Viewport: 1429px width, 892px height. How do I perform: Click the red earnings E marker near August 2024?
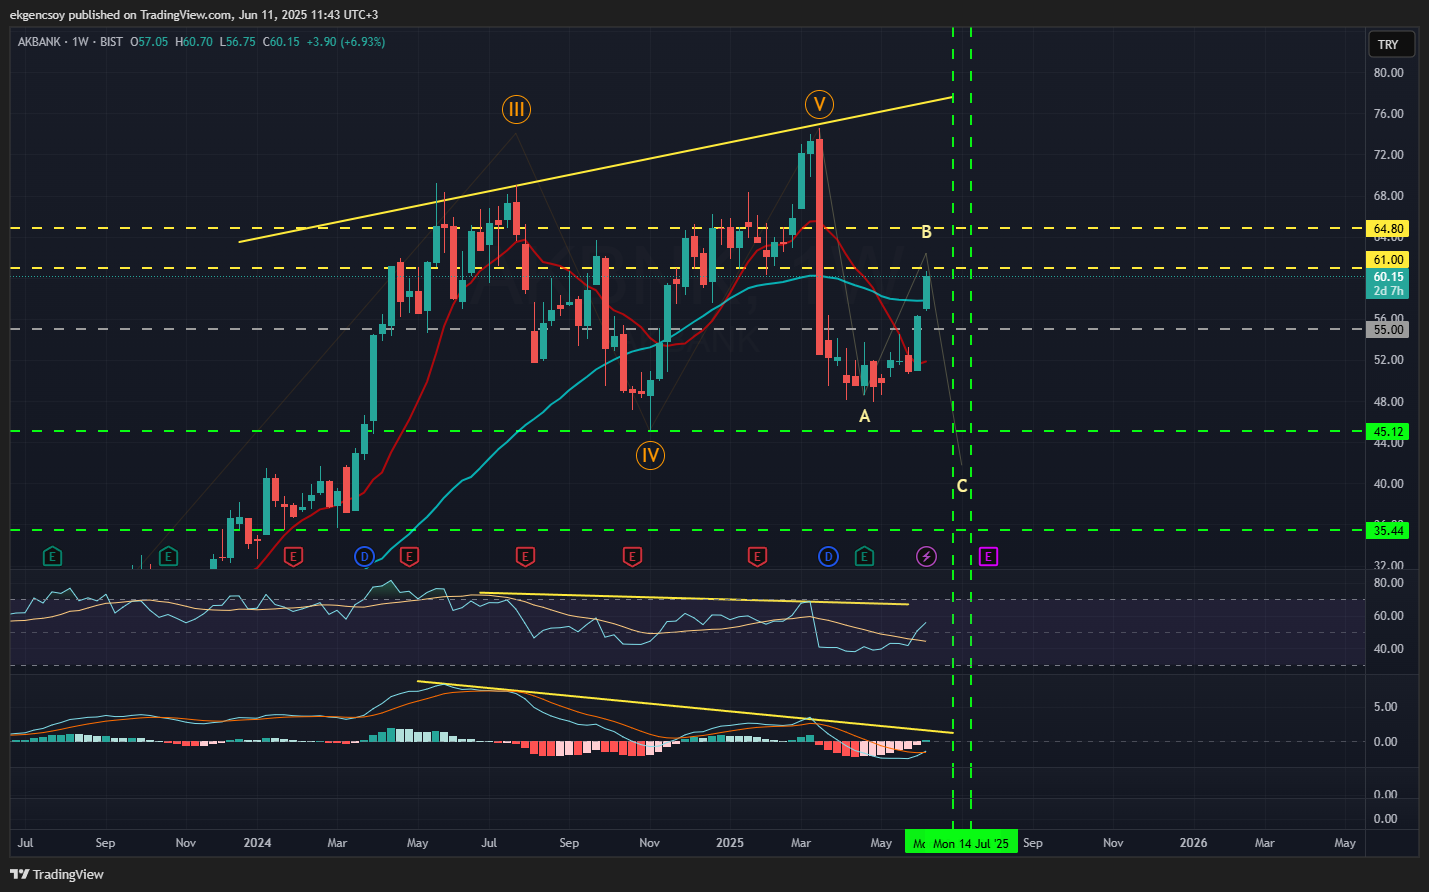tap(525, 556)
